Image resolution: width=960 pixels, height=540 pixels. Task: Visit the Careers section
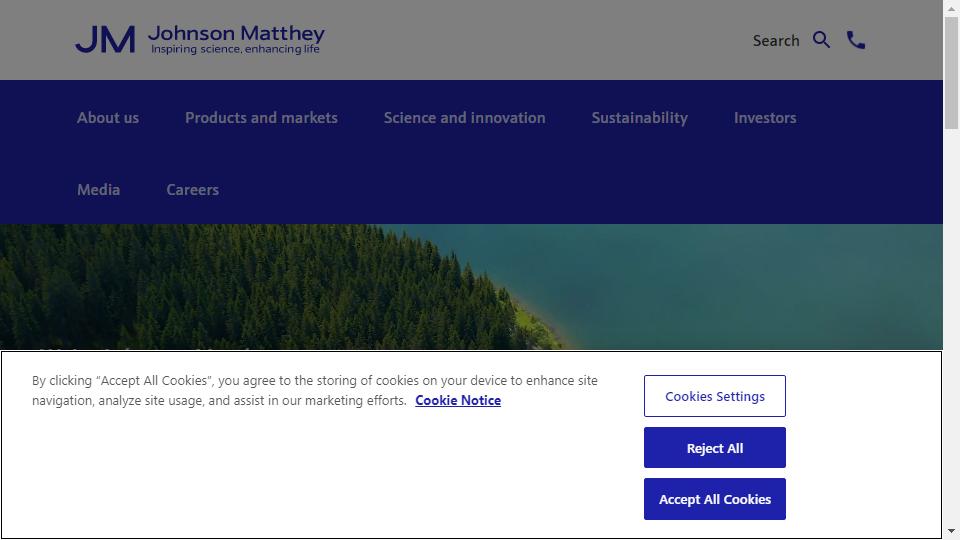click(x=192, y=190)
